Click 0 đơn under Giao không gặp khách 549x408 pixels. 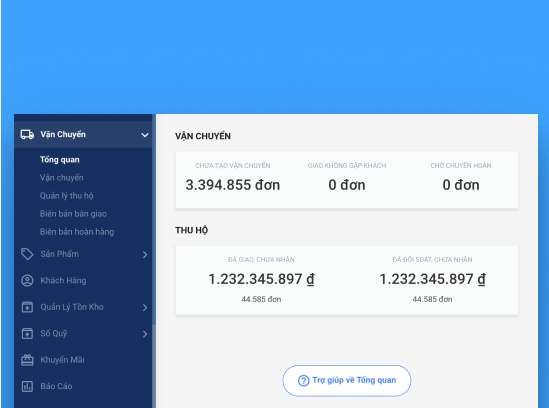[347, 185]
